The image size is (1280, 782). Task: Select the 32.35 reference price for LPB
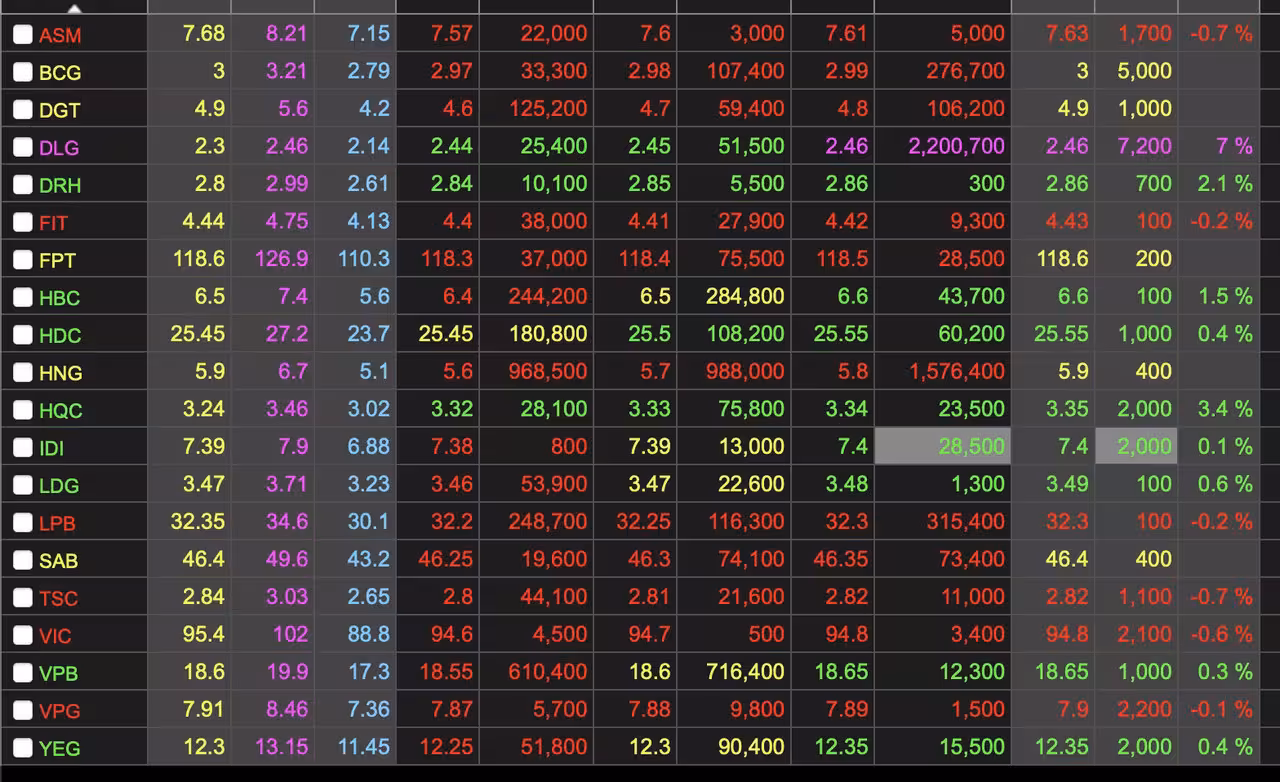click(x=198, y=521)
